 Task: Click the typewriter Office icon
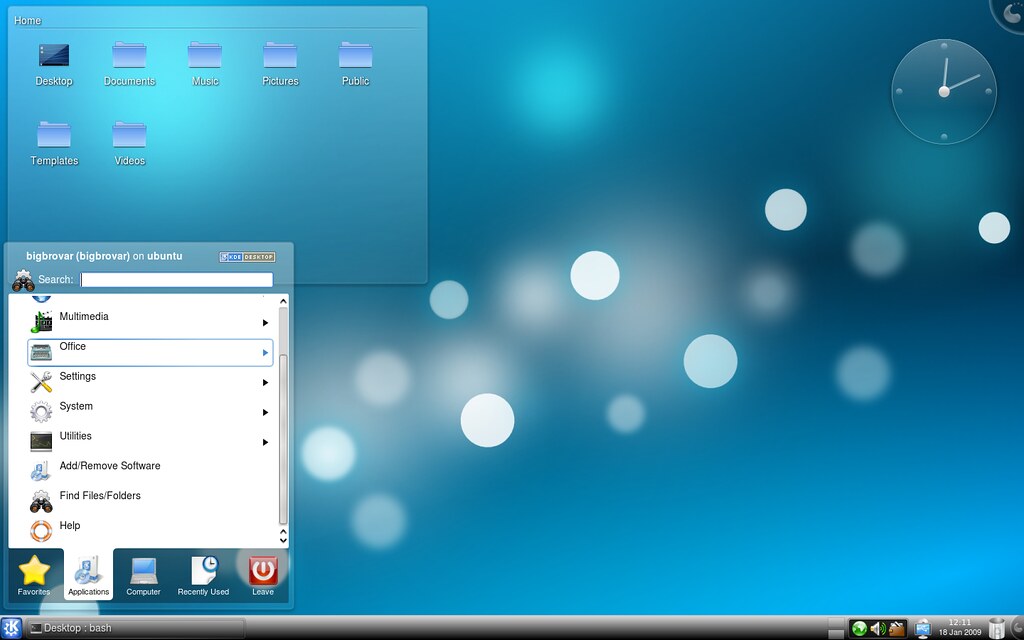(x=41, y=352)
